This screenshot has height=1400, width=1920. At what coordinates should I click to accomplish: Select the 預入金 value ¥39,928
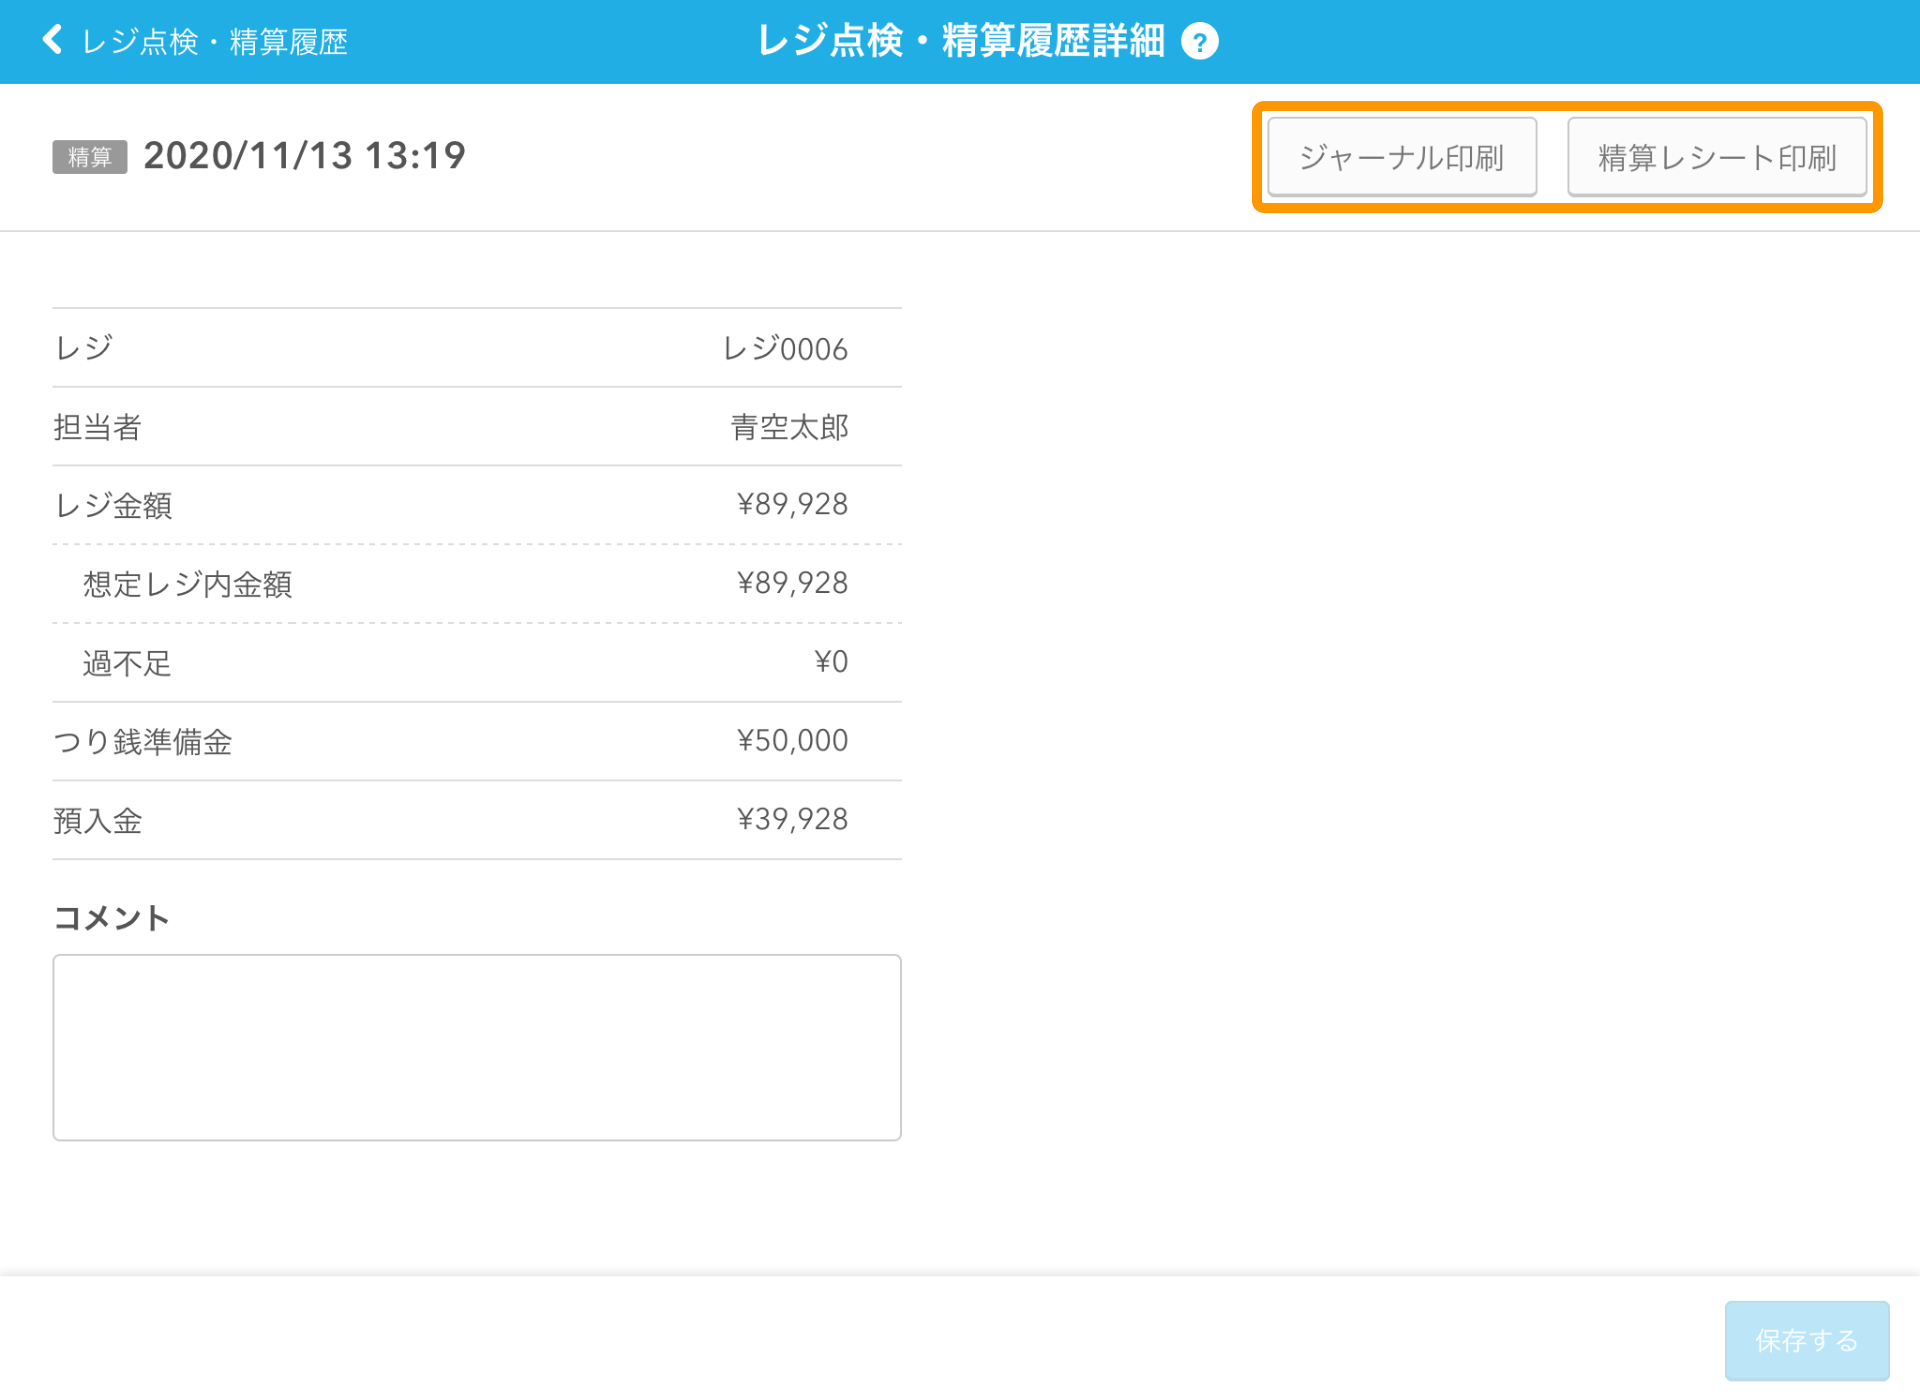pos(792,819)
